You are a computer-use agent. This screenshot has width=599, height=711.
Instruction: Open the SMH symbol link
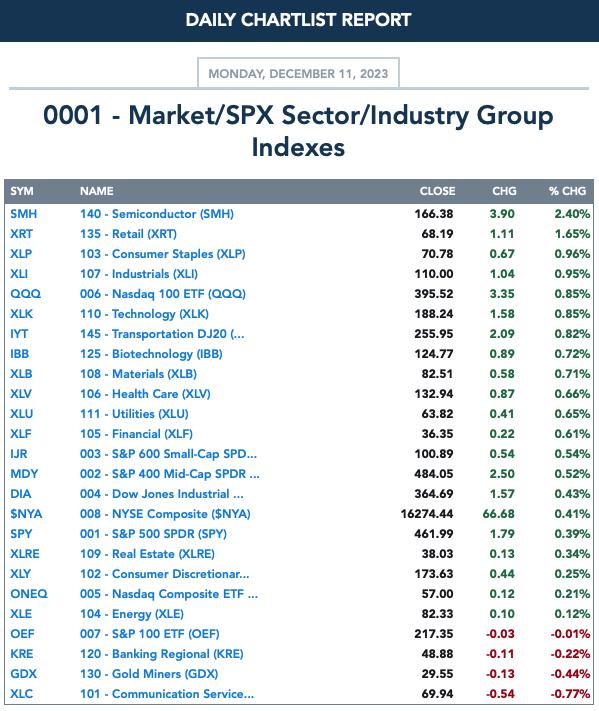coord(24,214)
